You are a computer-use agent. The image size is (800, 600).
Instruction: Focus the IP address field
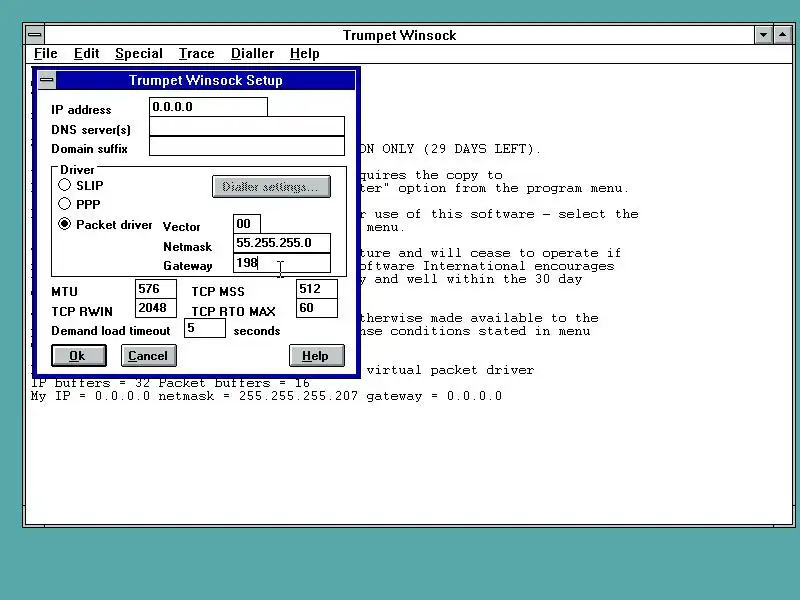click(x=208, y=107)
